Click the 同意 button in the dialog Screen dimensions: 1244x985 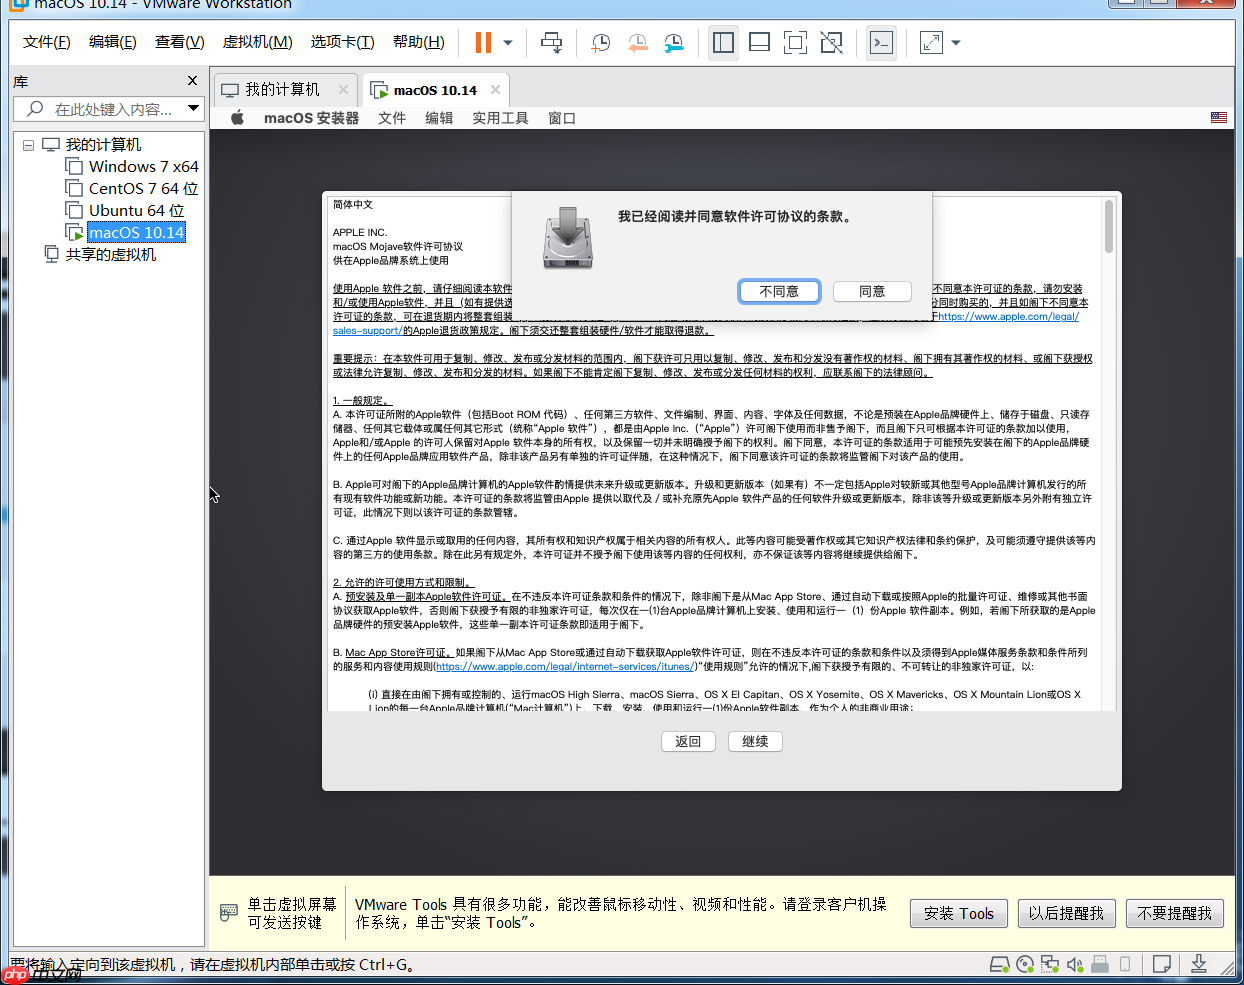click(871, 291)
